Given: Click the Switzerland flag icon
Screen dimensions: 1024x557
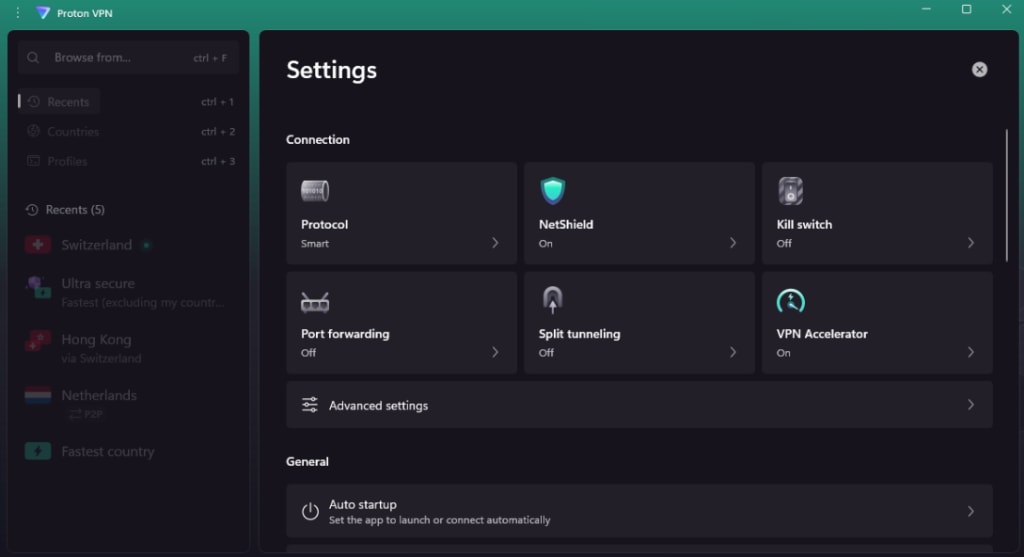Looking at the screenshot, I should (x=38, y=245).
